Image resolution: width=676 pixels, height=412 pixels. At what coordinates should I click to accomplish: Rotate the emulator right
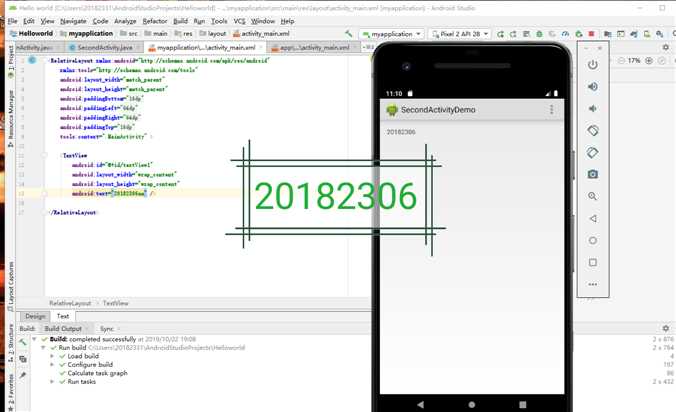(x=593, y=153)
